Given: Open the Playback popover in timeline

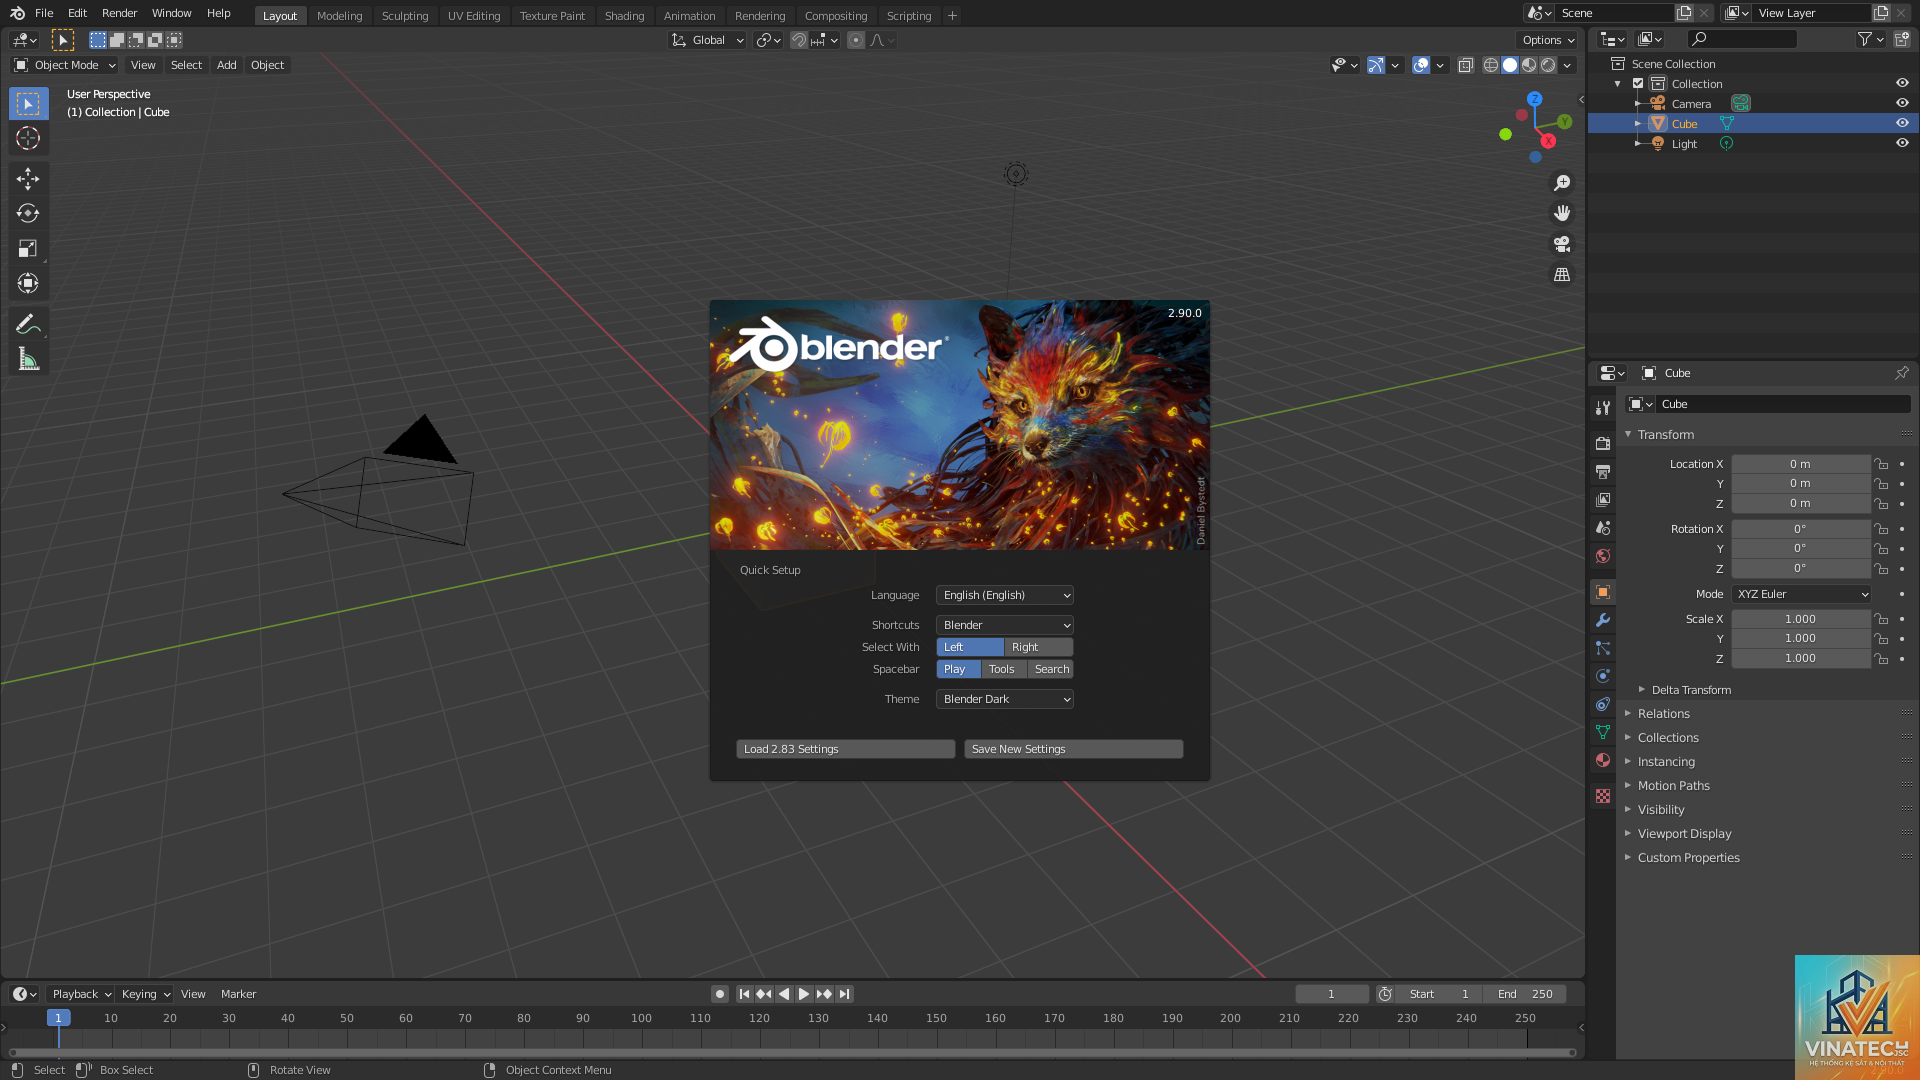Looking at the screenshot, I should (x=81, y=994).
